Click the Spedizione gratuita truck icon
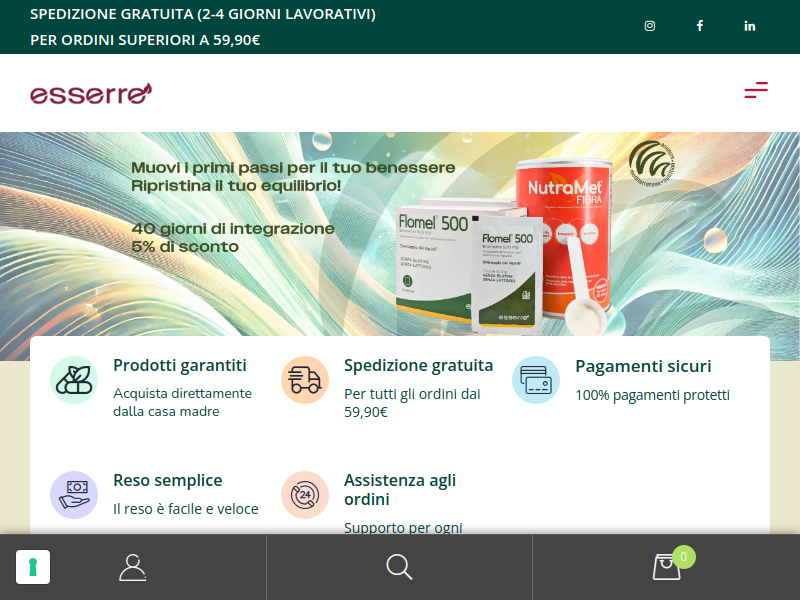Viewport: 800px width, 600px height. 305,380
